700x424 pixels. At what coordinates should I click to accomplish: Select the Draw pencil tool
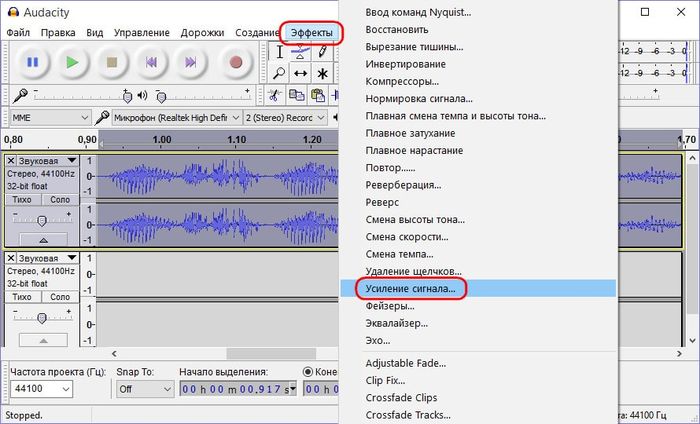(322, 52)
